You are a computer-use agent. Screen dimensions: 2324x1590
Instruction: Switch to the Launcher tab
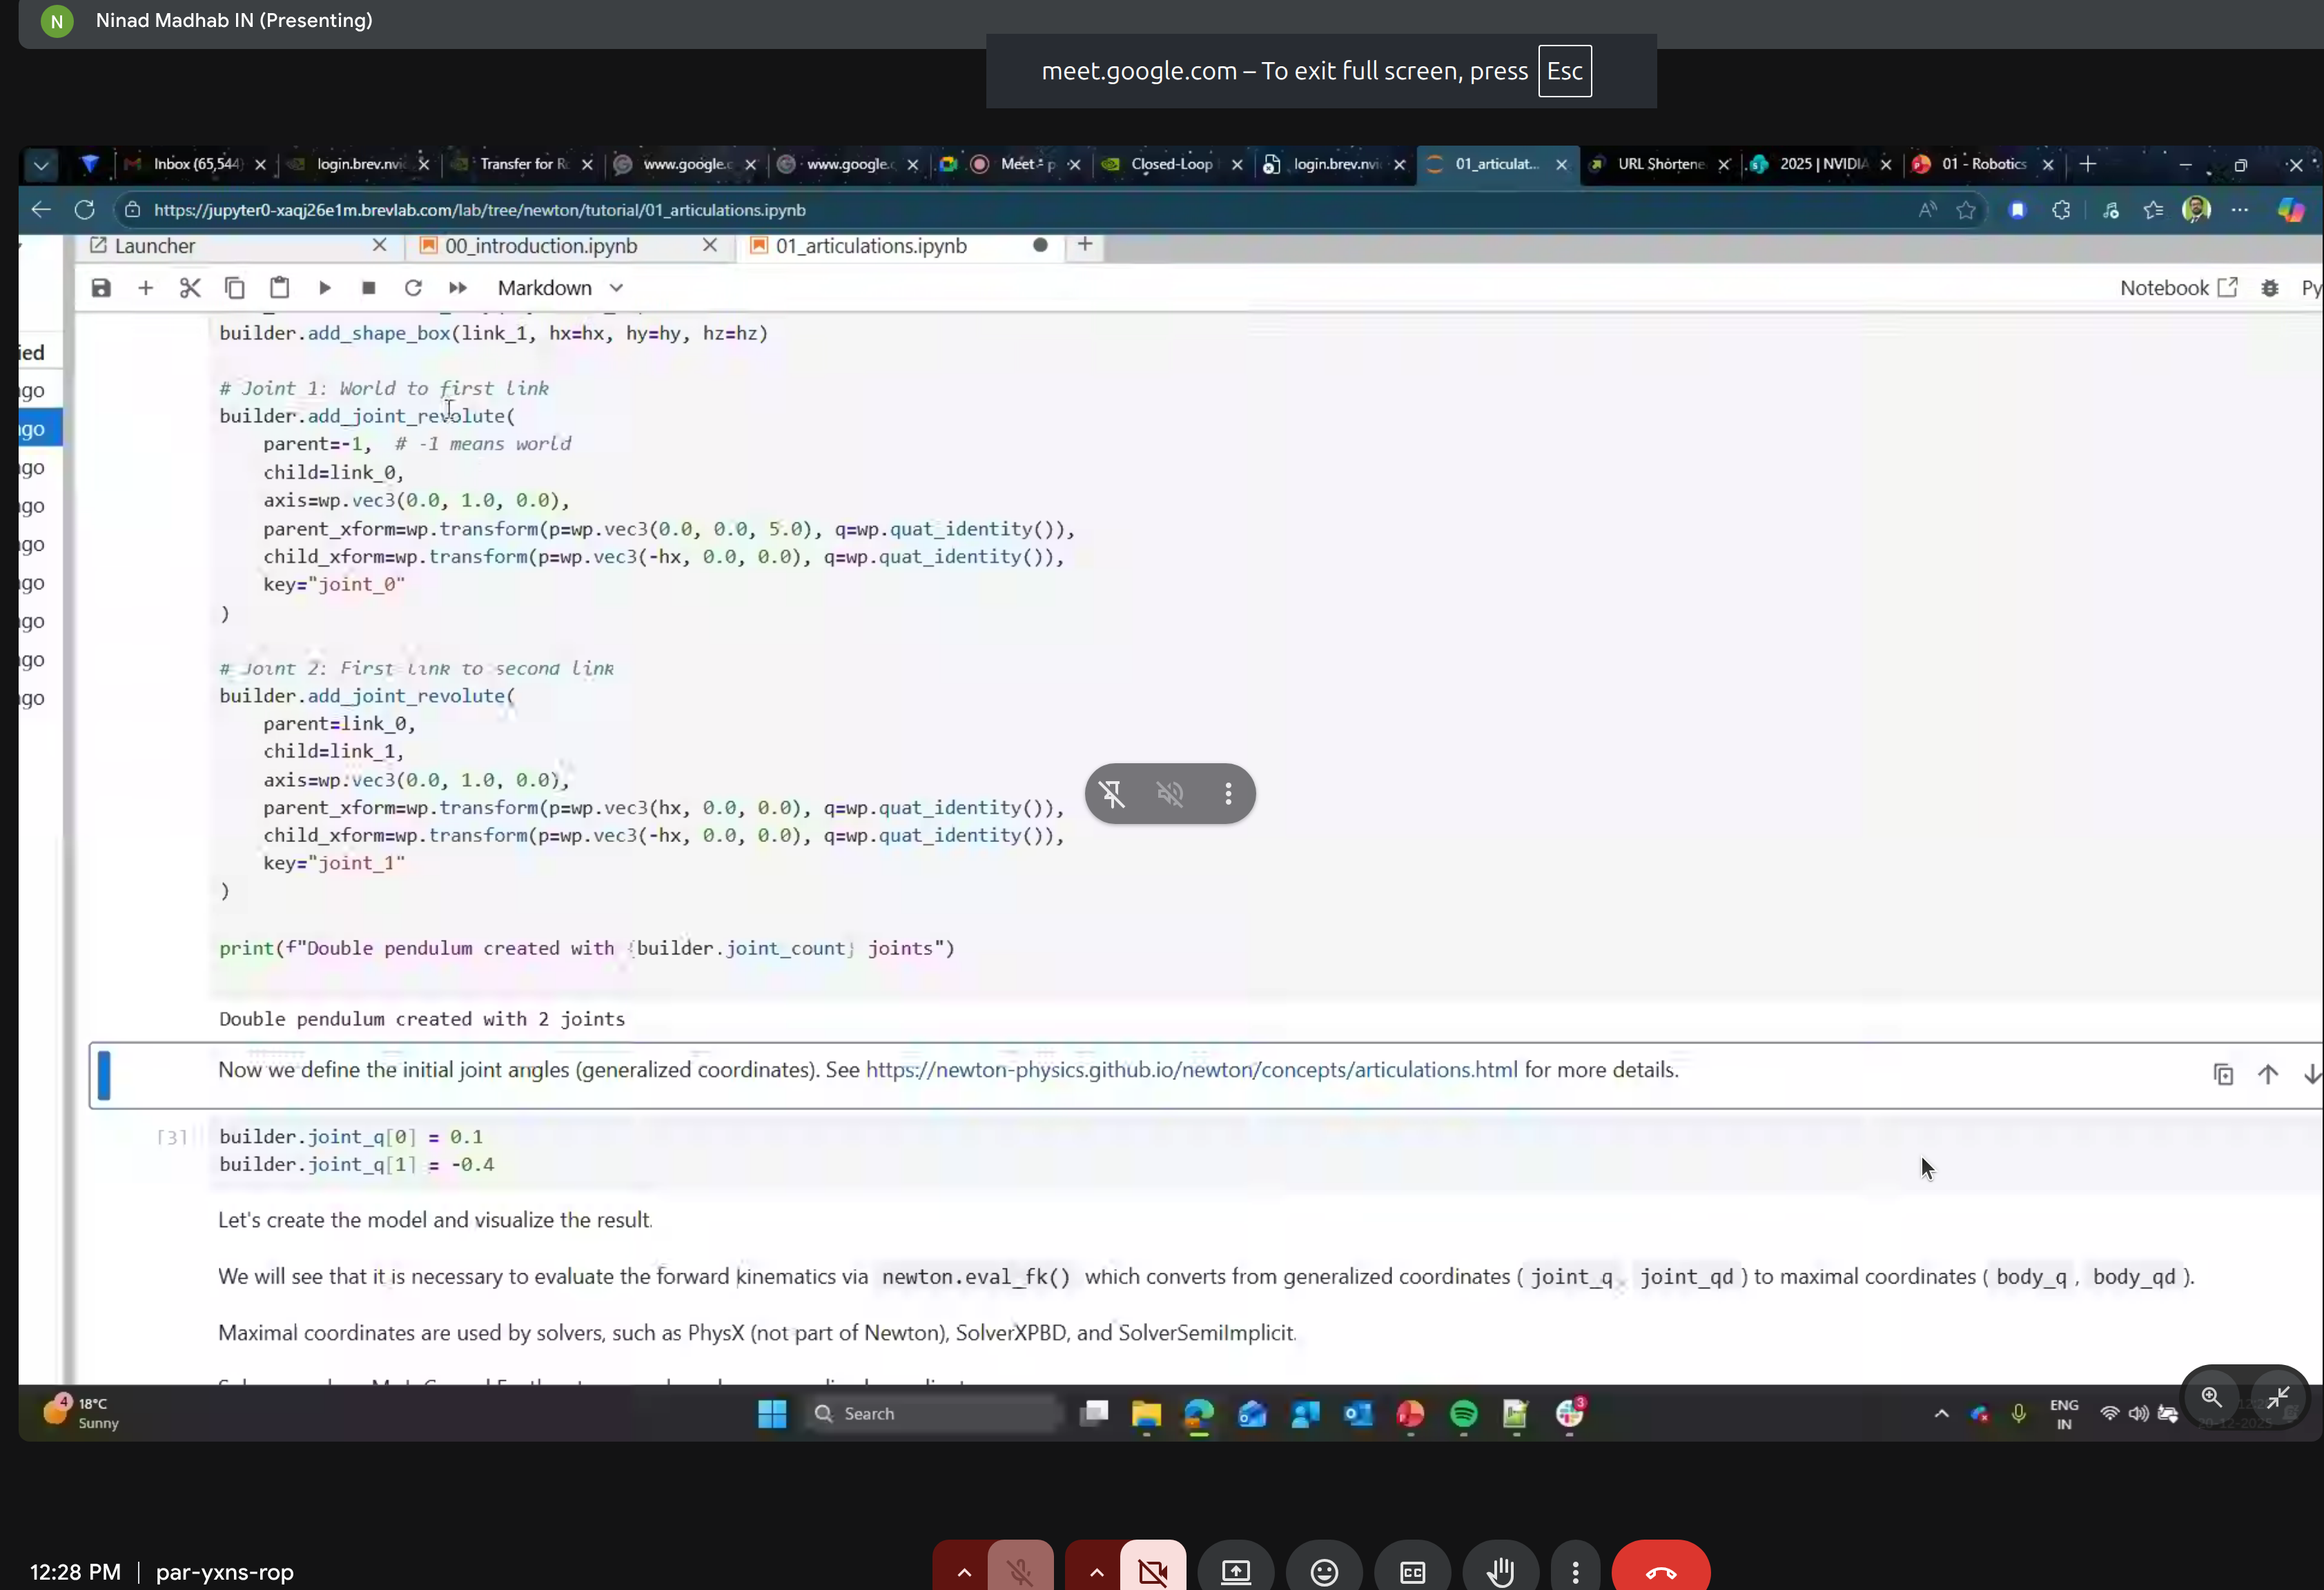(155, 245)
